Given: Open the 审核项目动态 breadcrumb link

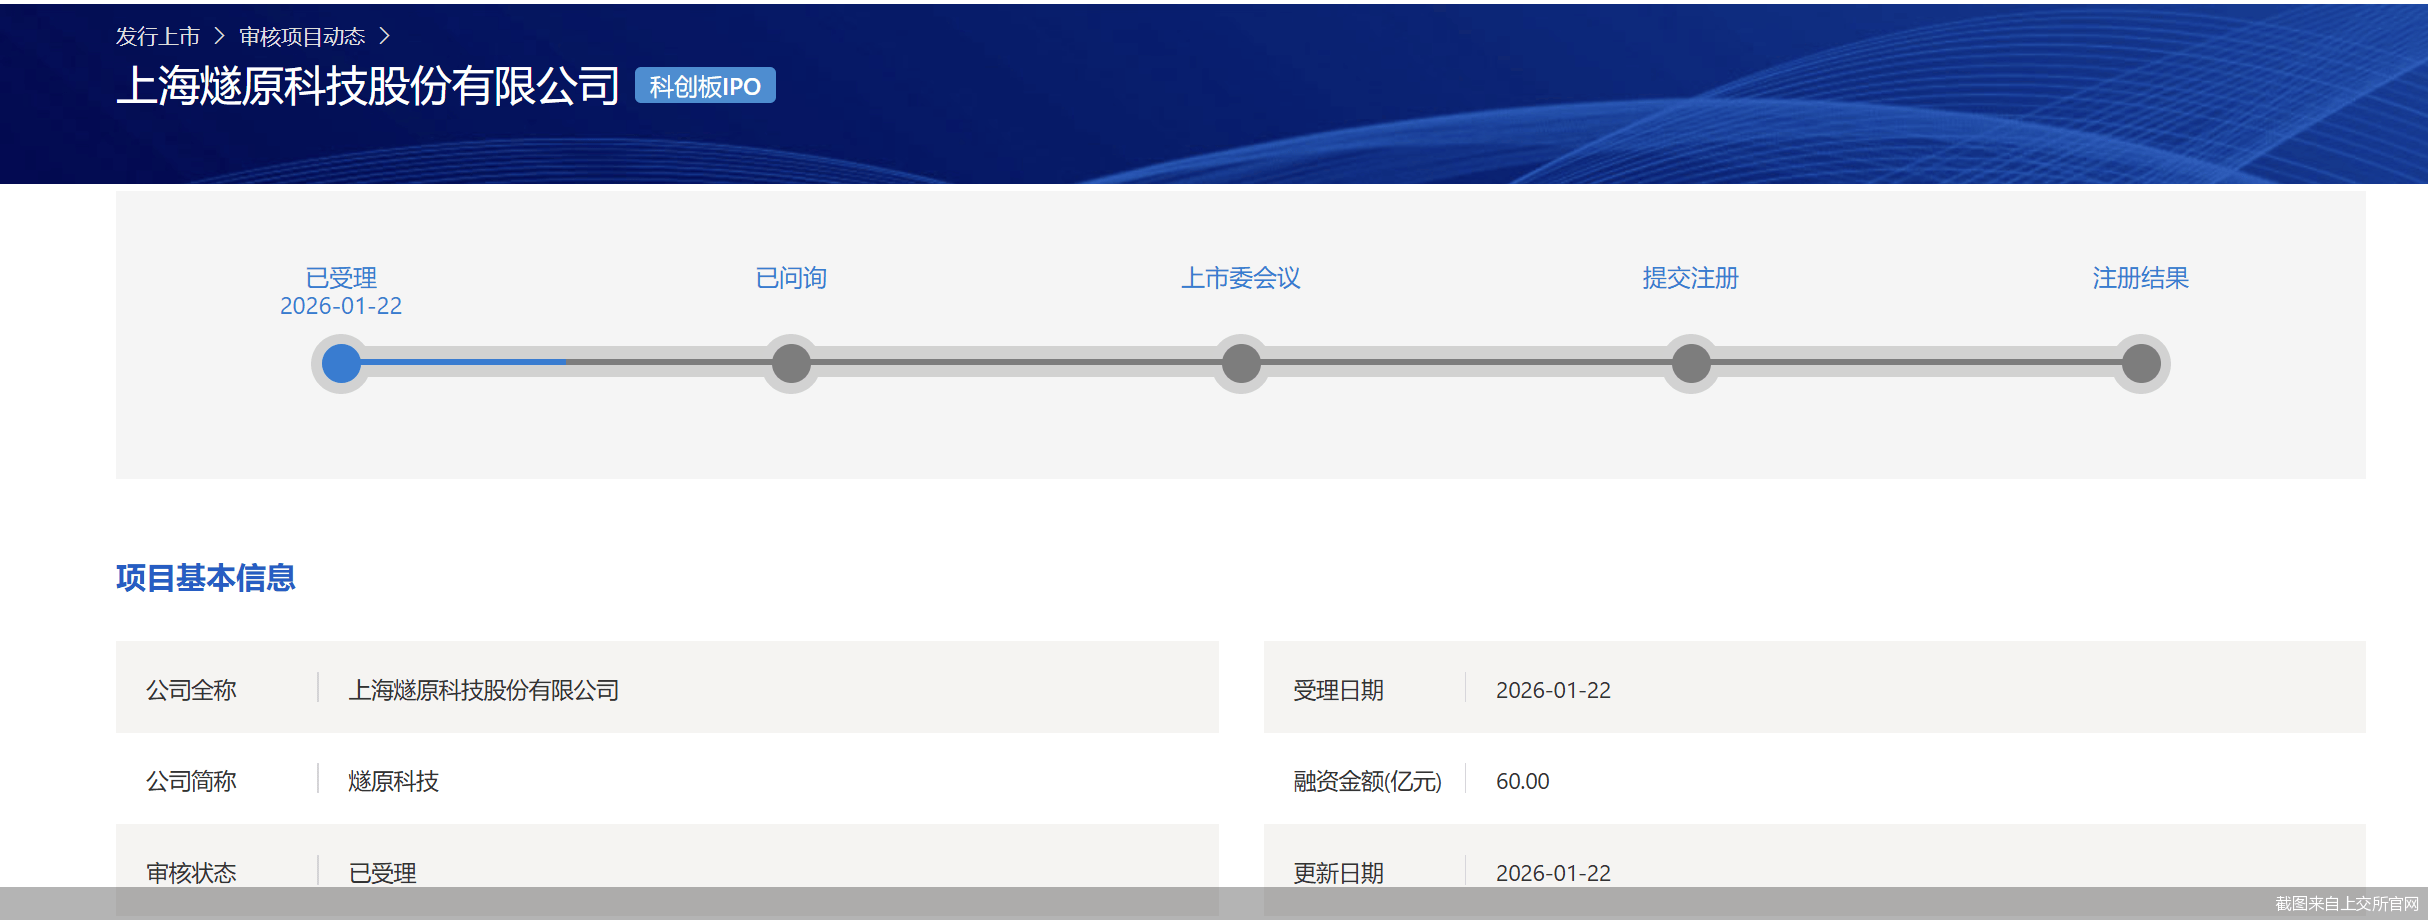Looking at the screenshot, I should (302, 37).
